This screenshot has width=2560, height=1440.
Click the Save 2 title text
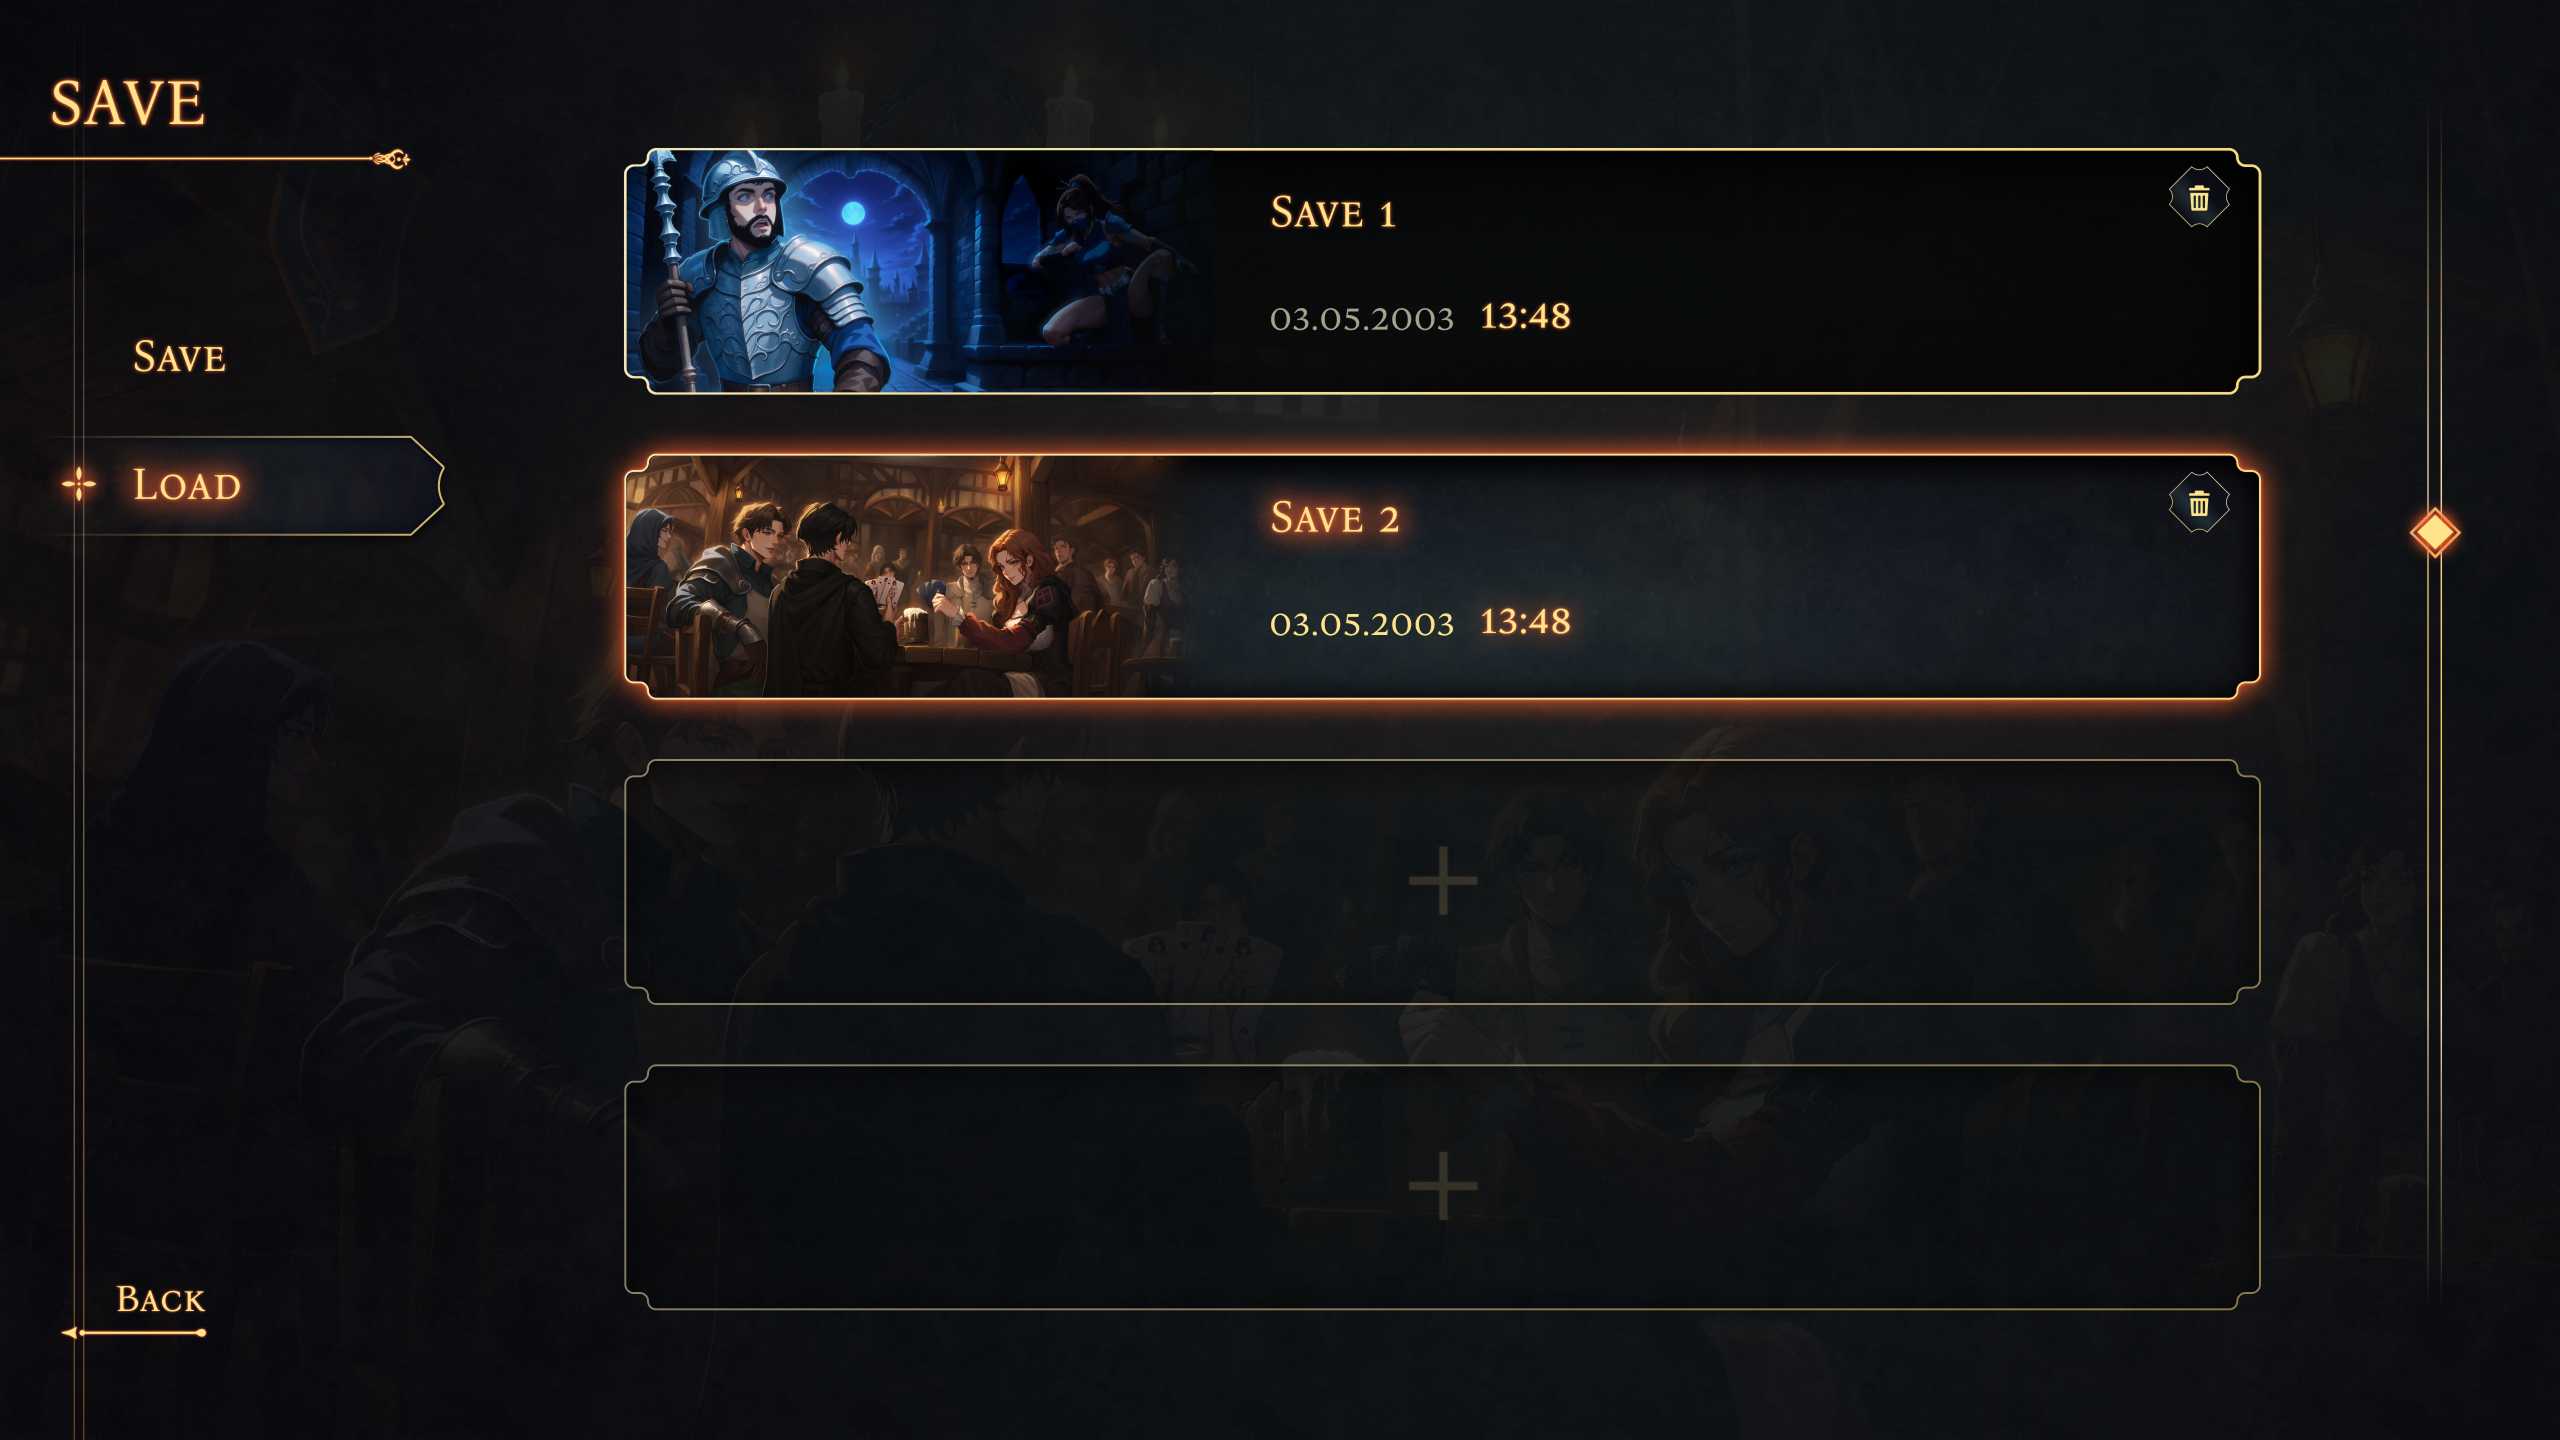(x=1334, y=518)
